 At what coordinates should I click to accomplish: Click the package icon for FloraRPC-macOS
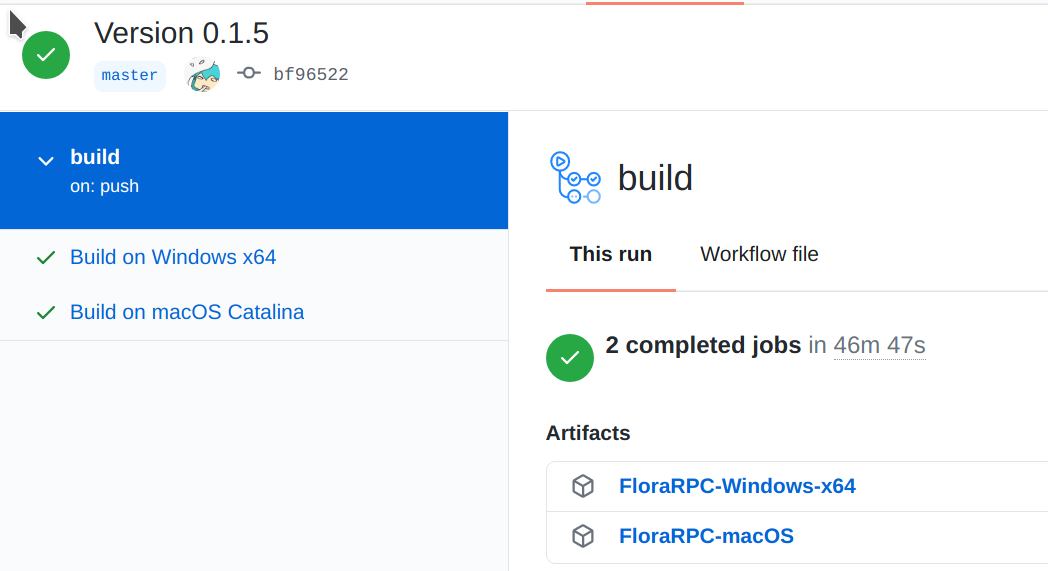tap(582, 536)
